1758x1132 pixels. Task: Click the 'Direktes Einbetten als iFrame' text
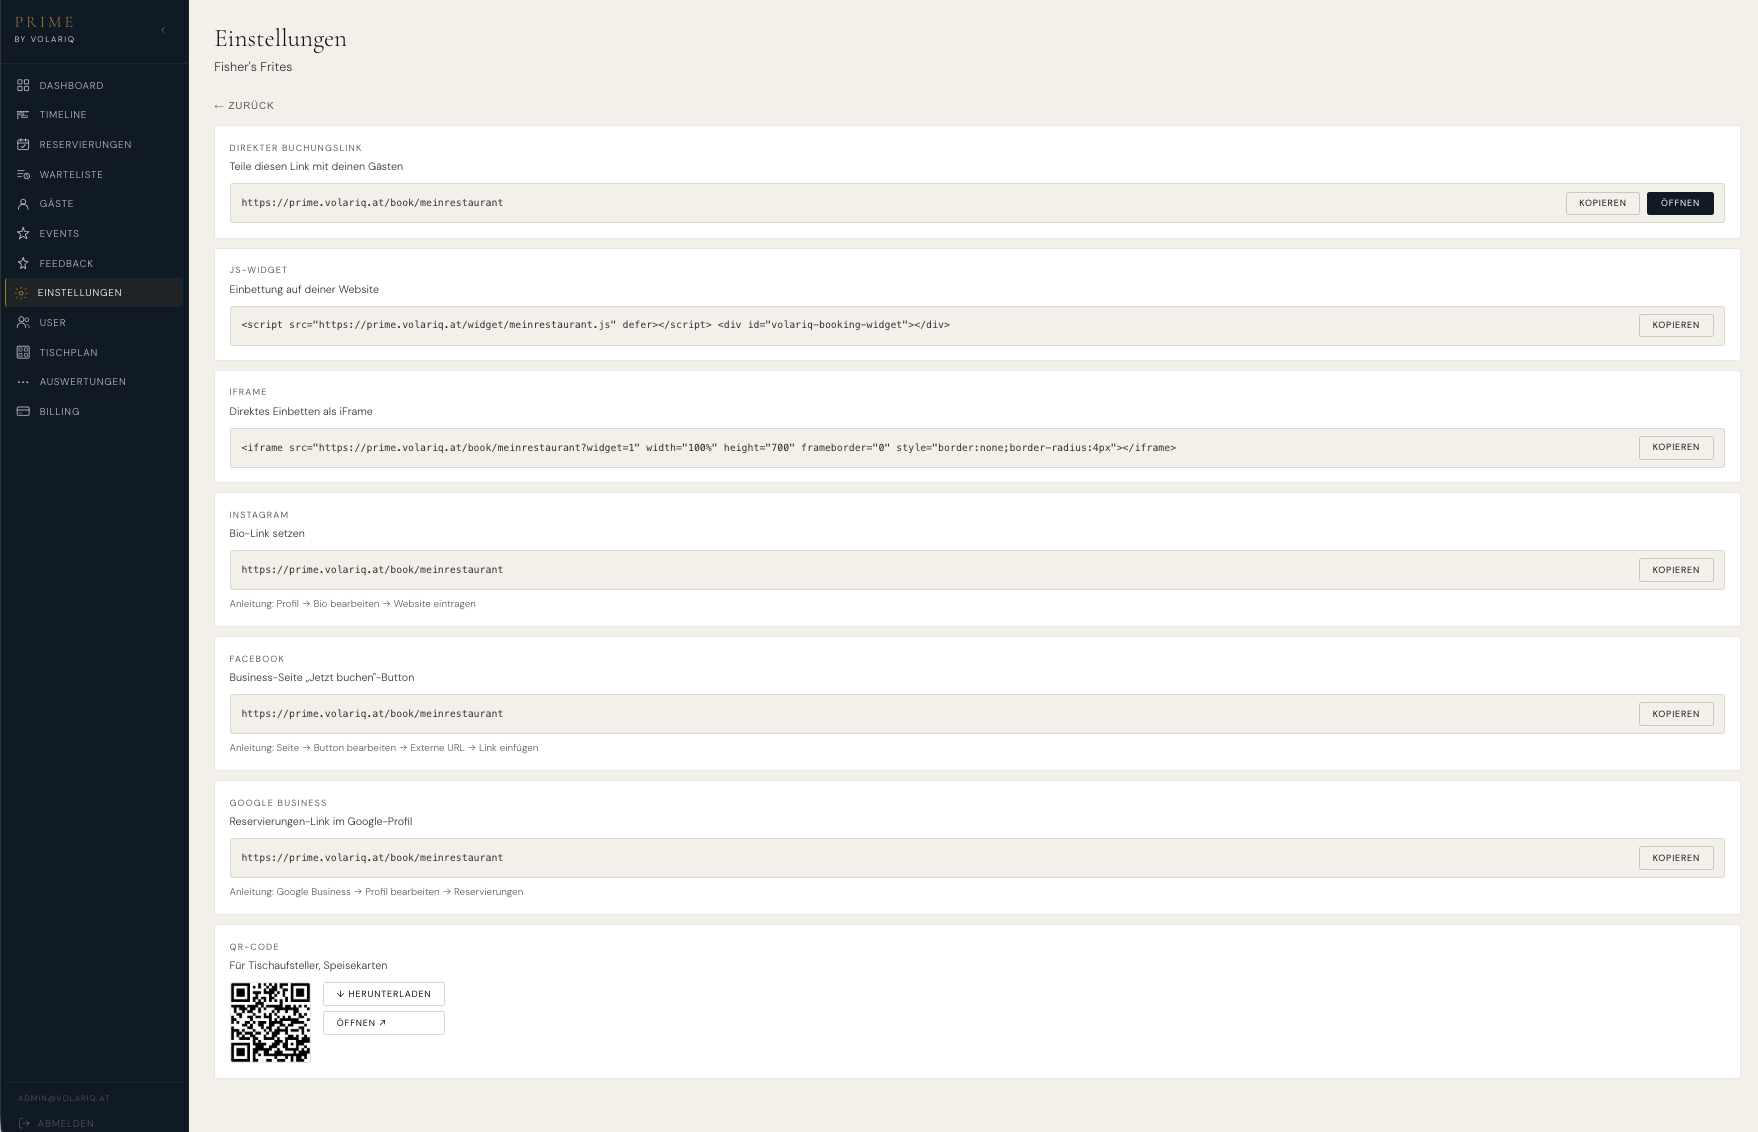coord(301,412)
